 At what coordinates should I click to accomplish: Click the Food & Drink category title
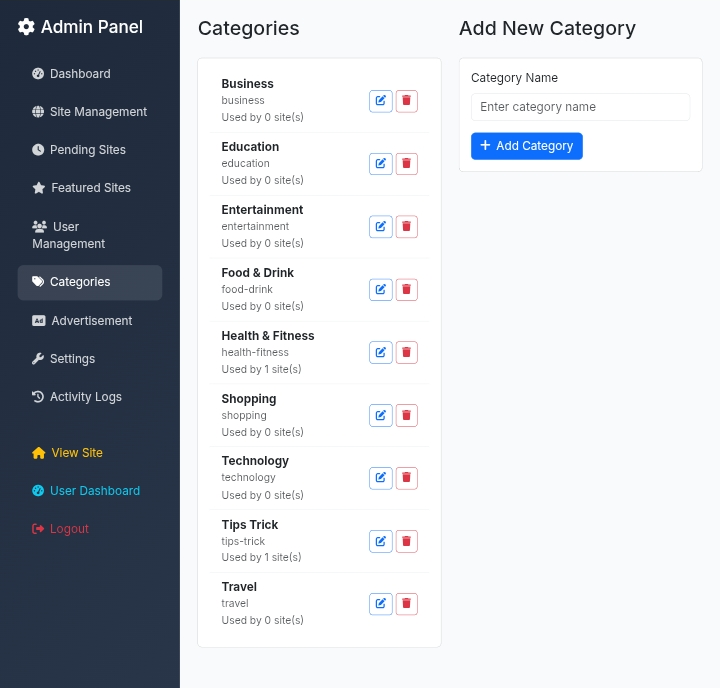click(x=258, y=272)
